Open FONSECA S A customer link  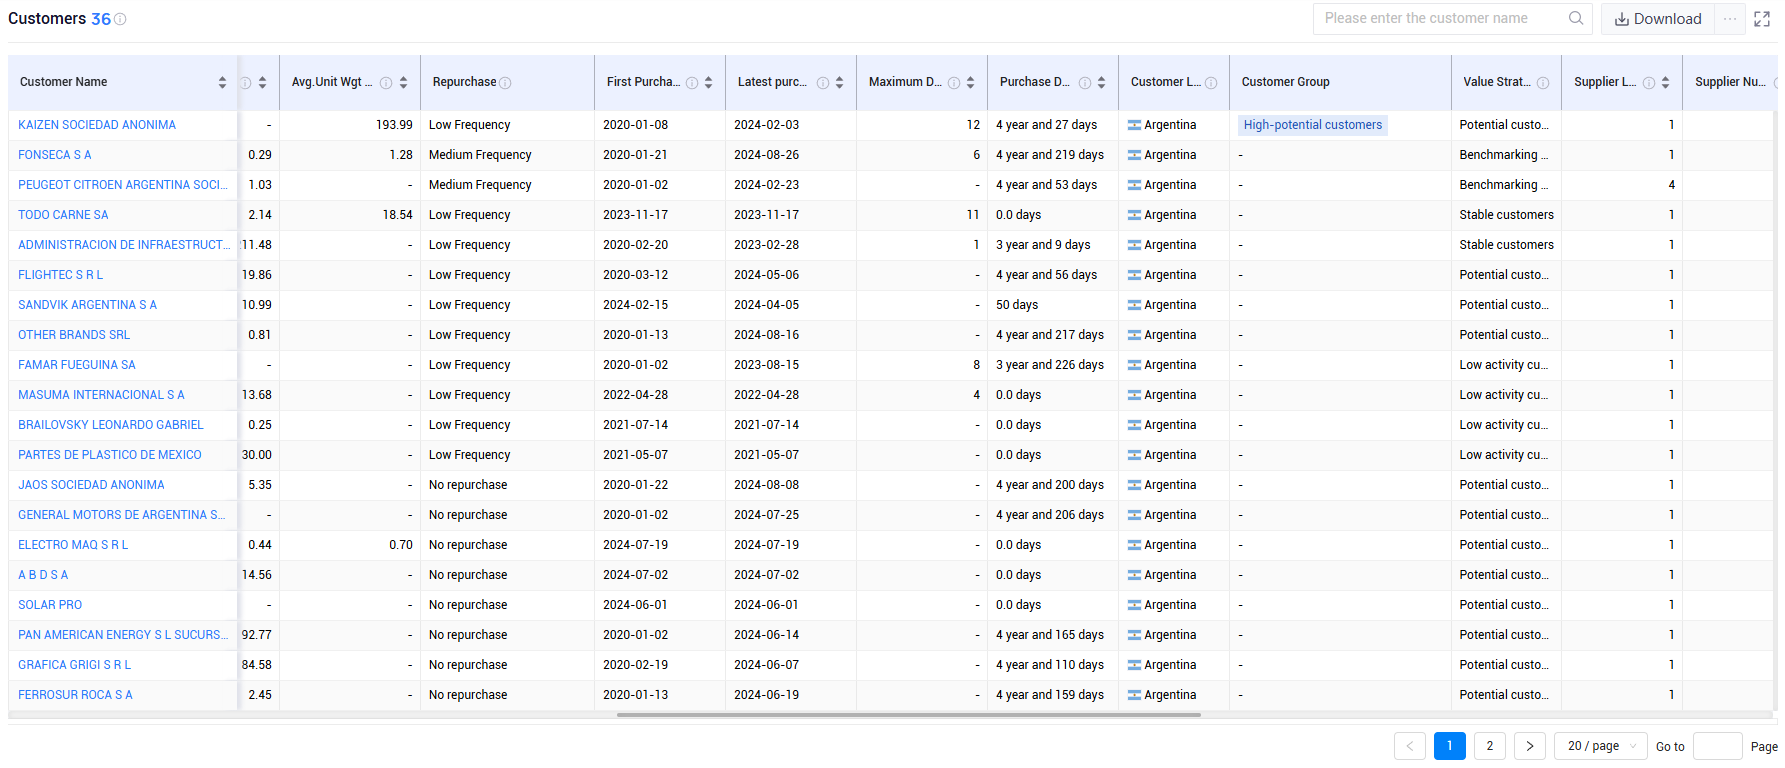tap(55, 155)
